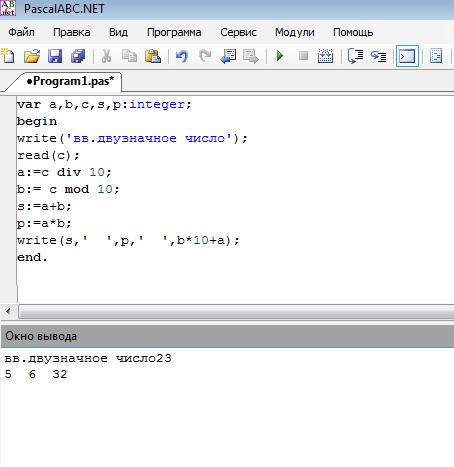454x467 pixels.
Task: Copy selection with the copy icon
Action: click(129, 56)
